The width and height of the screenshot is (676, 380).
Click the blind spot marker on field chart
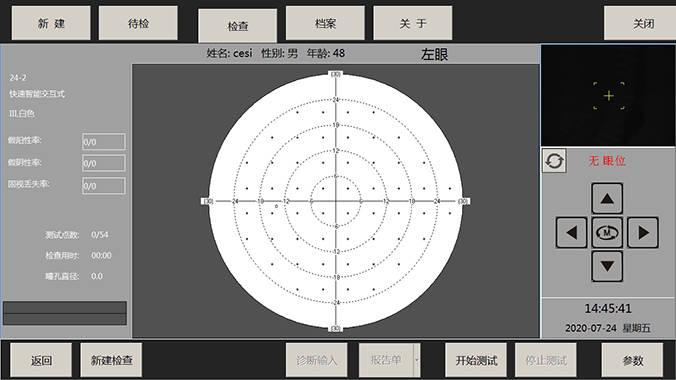276,206
